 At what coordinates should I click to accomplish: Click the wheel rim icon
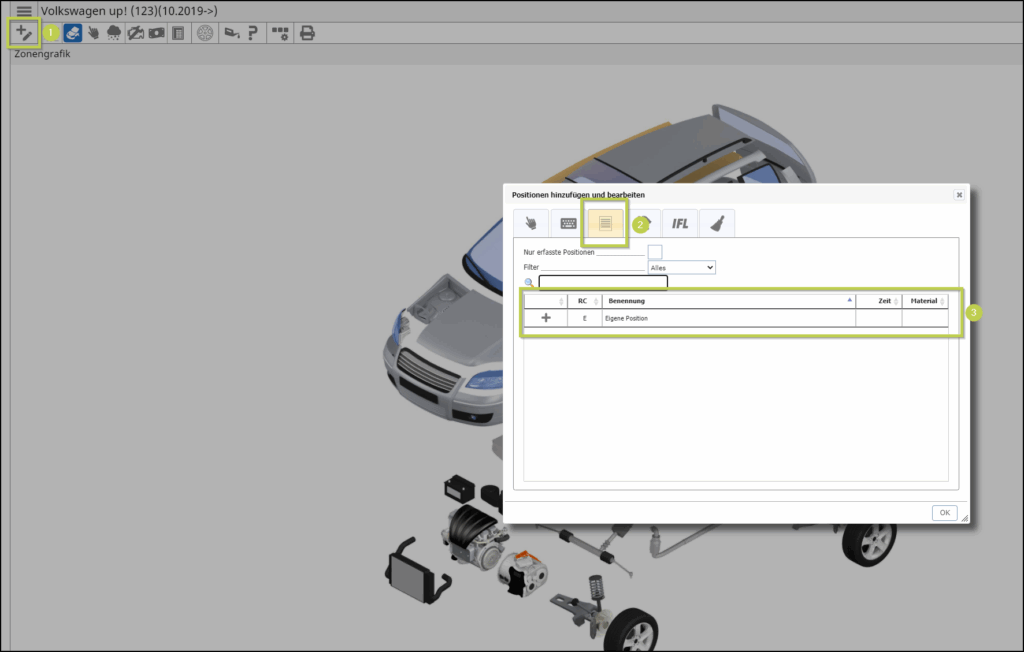coord(205,33)
